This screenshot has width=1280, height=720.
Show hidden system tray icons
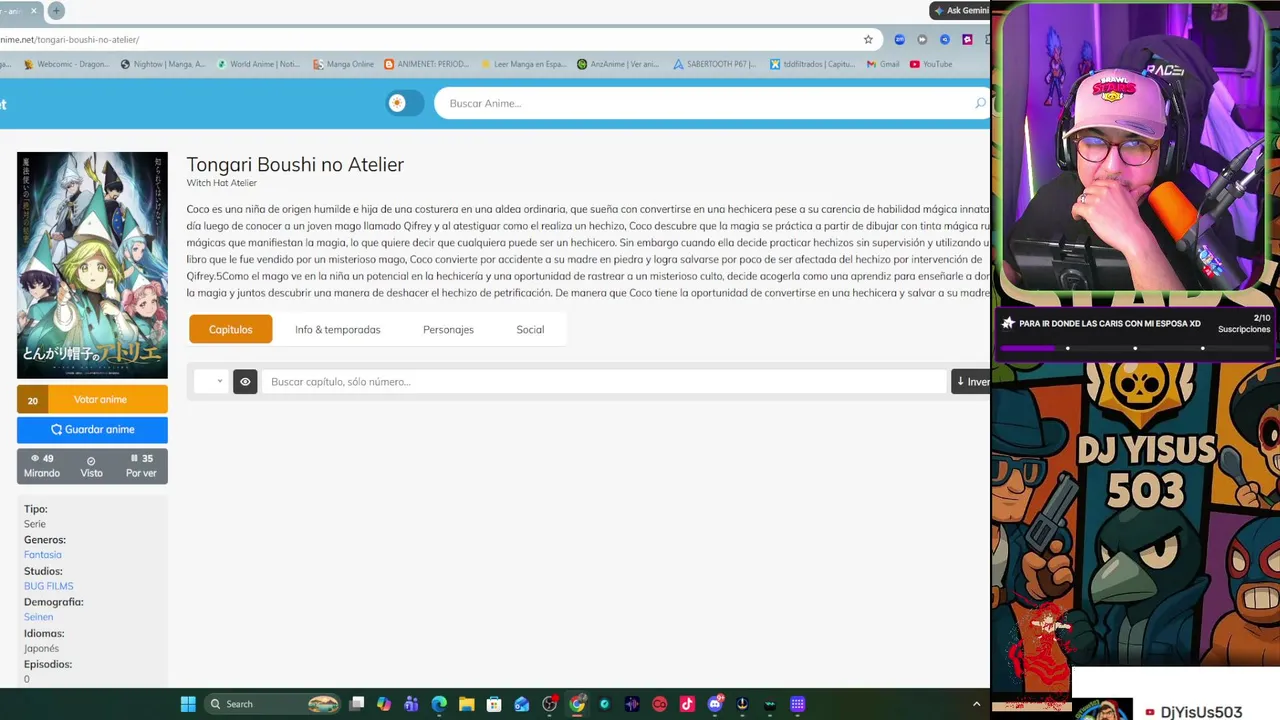(x=976, y=704)
